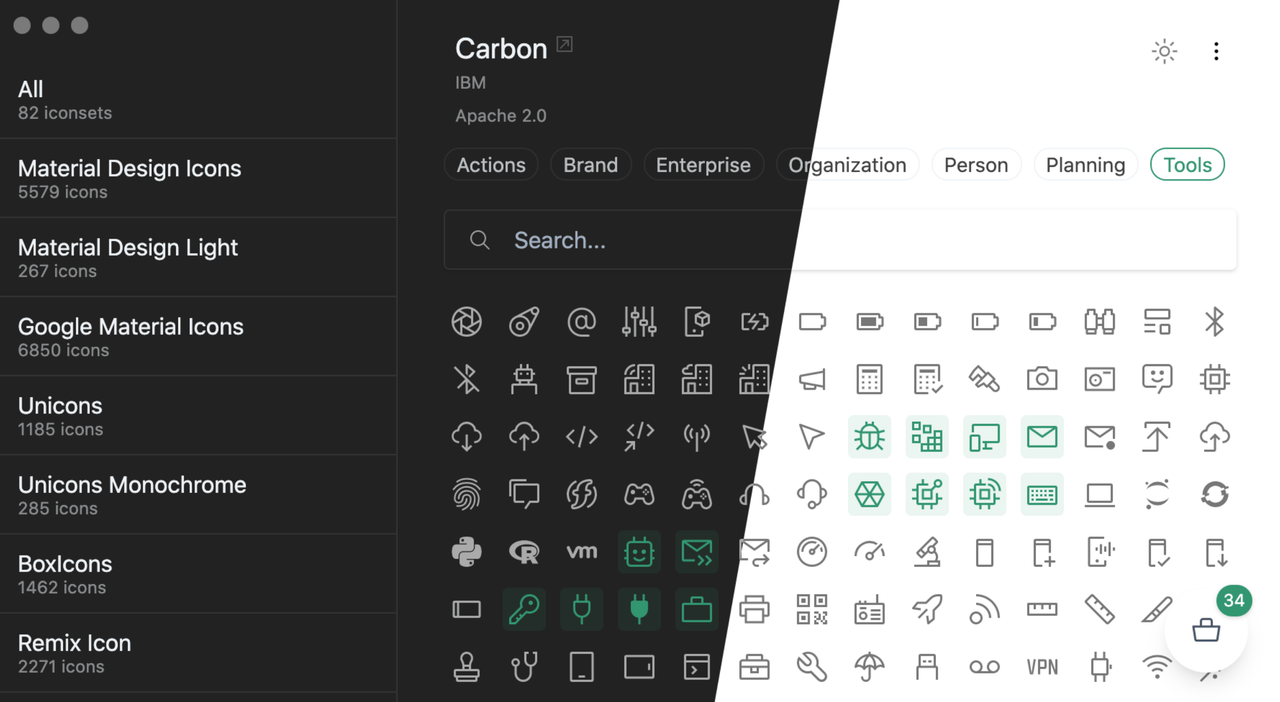Select the battery charging icon
Viewport: 1280px width, 702px height.
tap(755, 322)
